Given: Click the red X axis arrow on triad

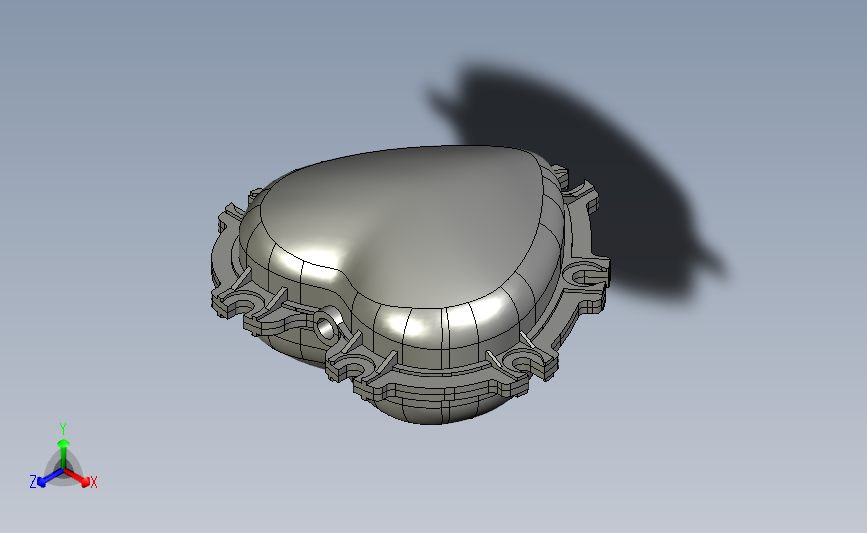Looking at the screenshot, I should 76,477.
